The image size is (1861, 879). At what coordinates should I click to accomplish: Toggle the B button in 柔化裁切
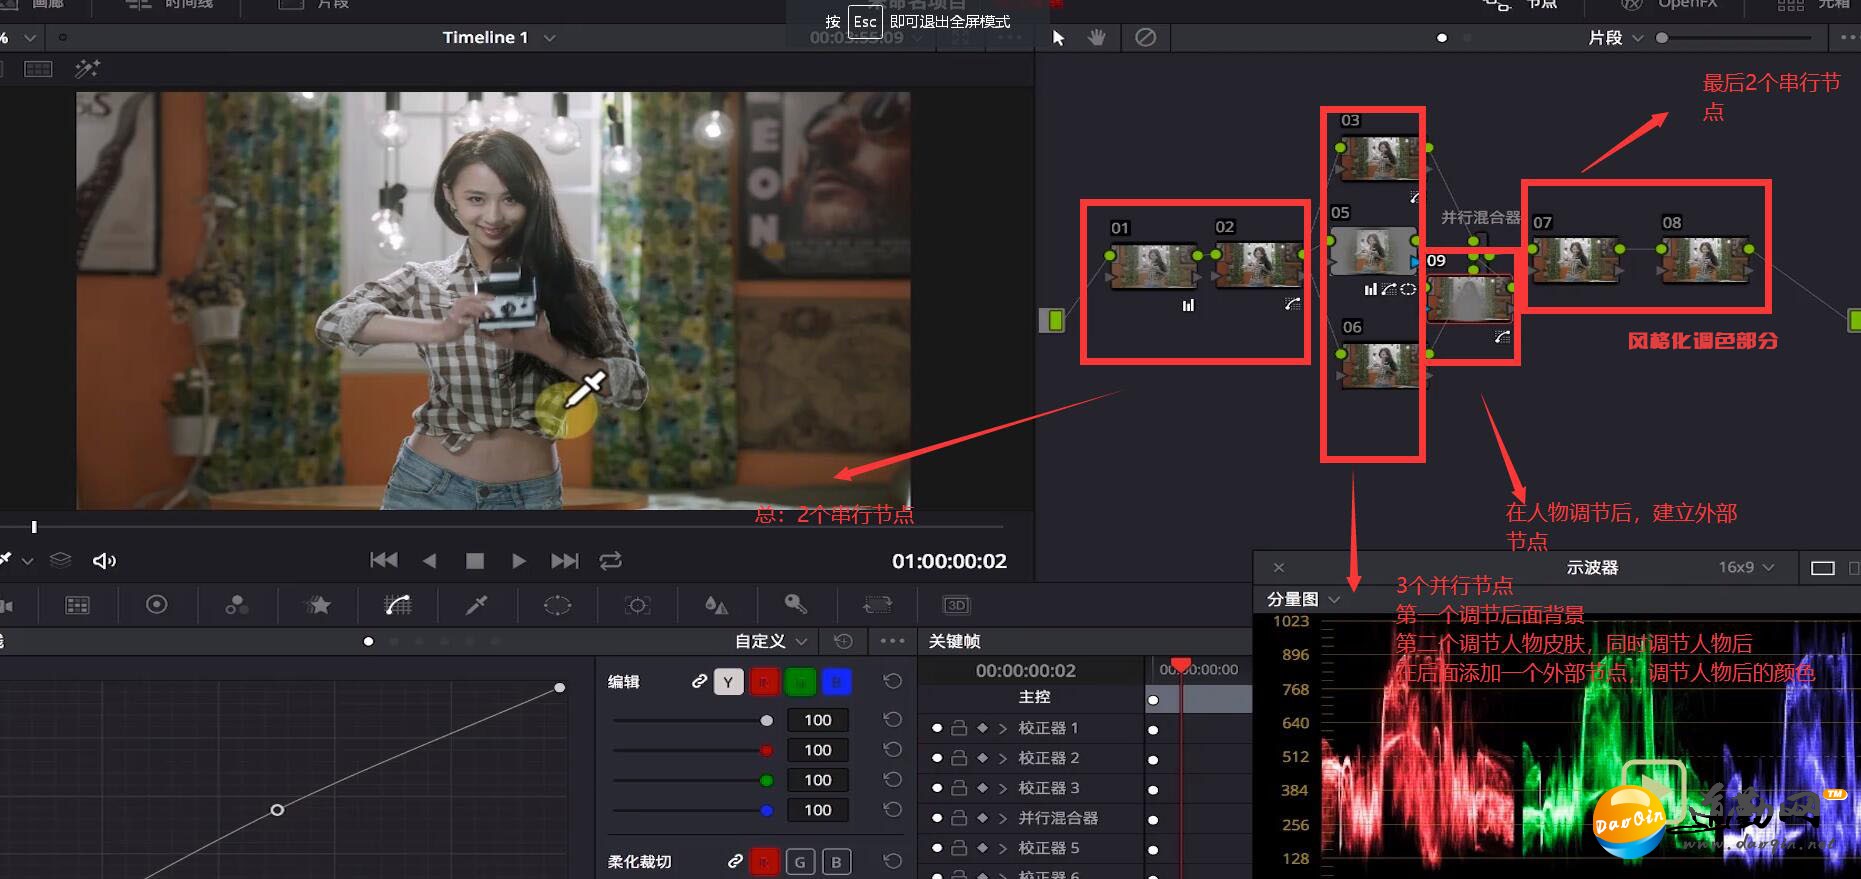(836, 861)
